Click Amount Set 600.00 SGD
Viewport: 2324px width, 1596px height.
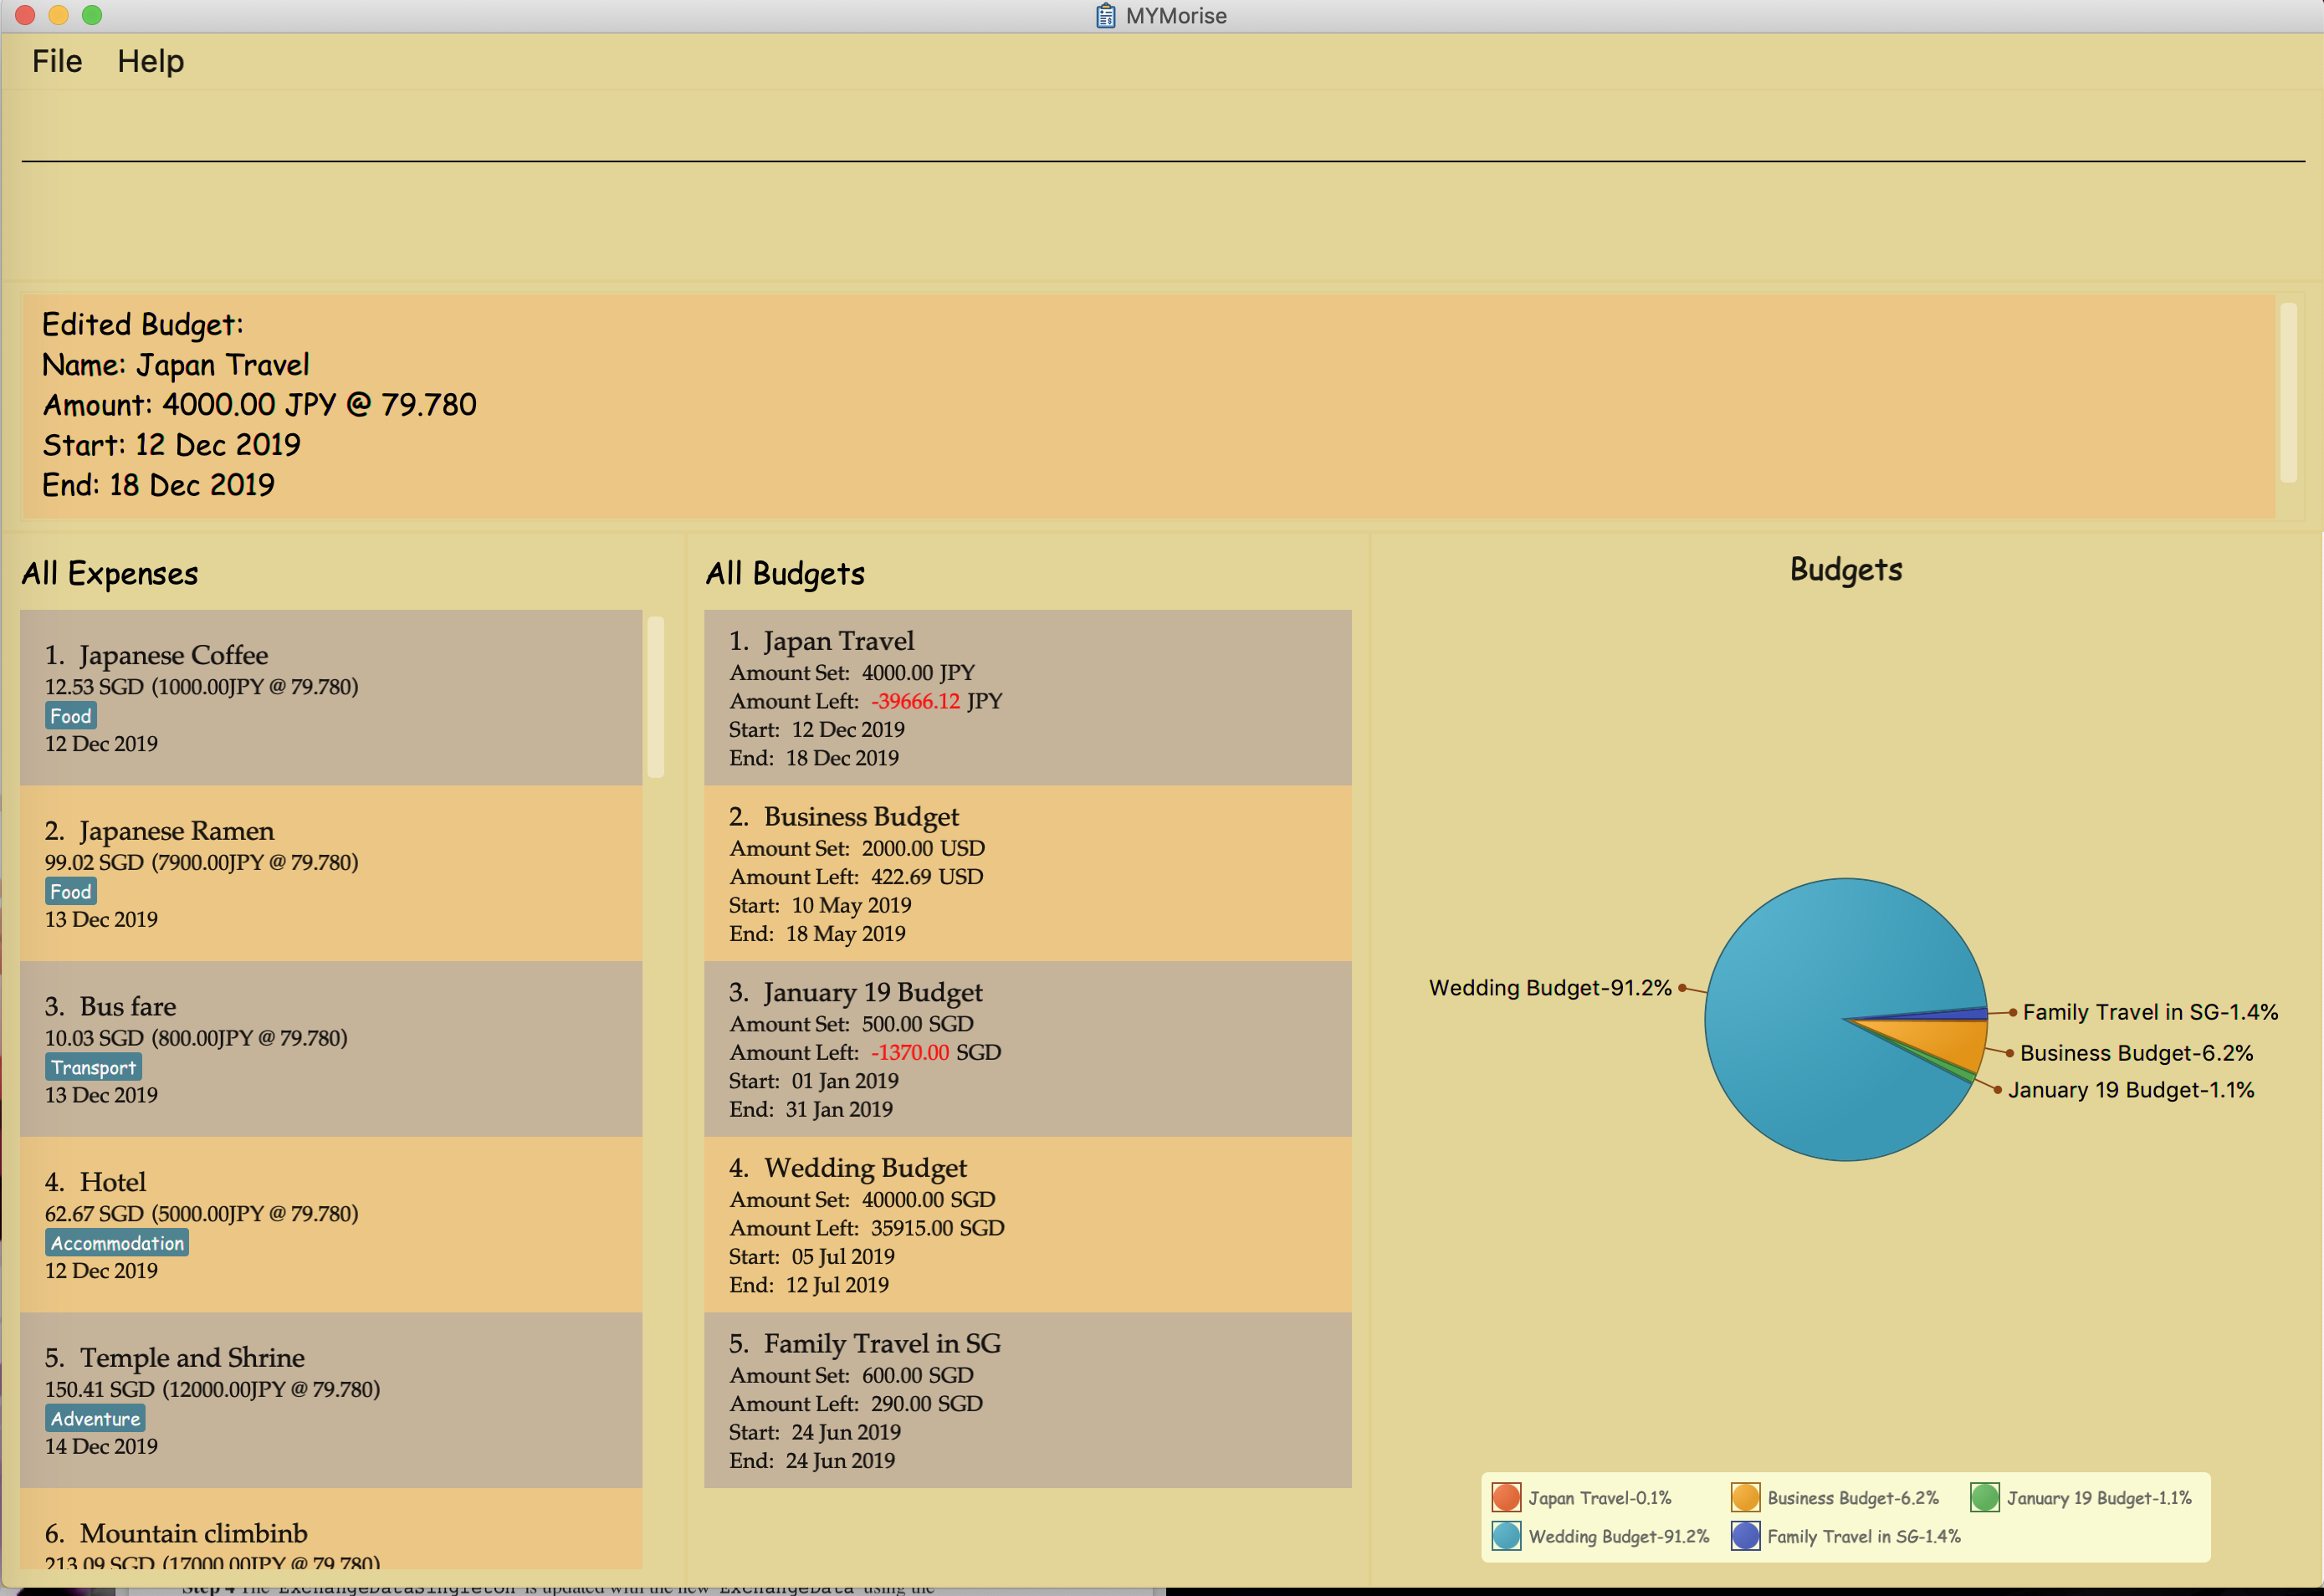(851, 1375)
